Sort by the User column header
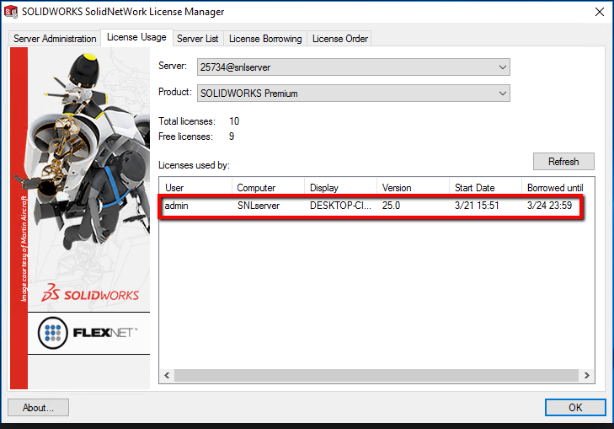 pyautogui.click(x=196, y=187)
